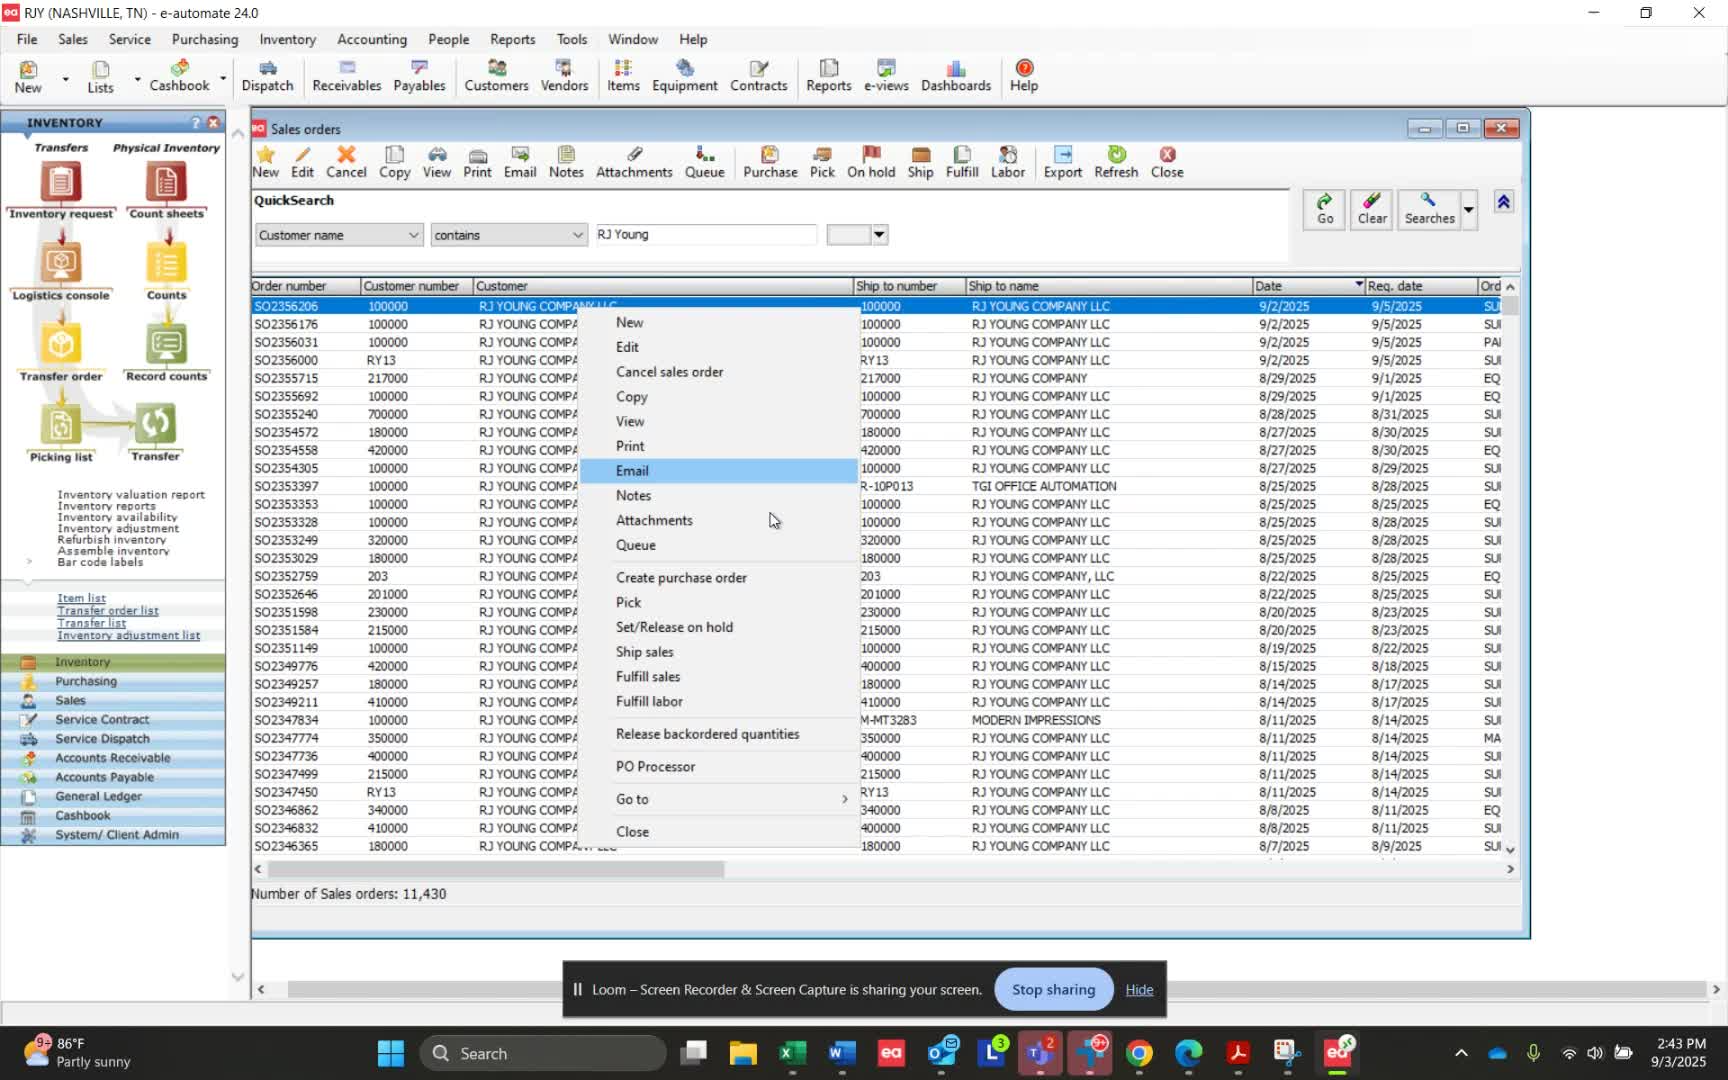1728x1080 pixels.
Task: Expand the Cashbook button dropdown arrow
Action: pos(222,78)
